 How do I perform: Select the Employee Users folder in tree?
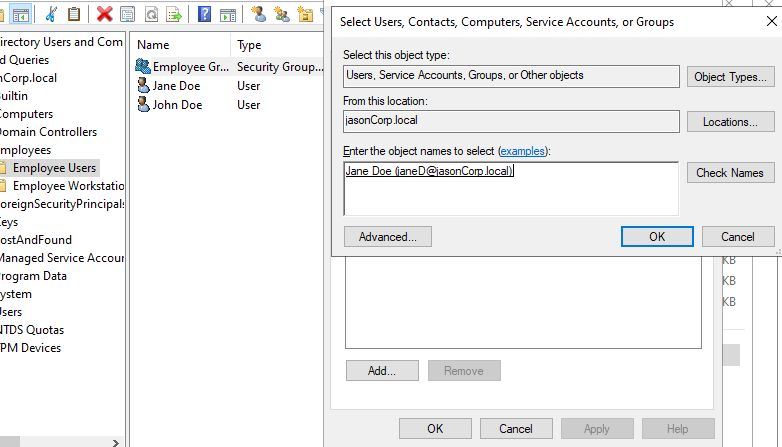coord(54,168)
